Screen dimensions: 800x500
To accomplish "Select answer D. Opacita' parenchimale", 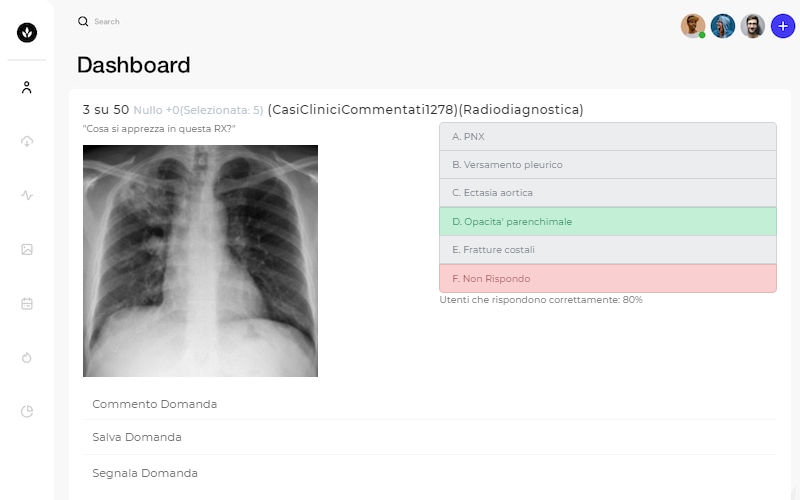I will click(608, 221).
